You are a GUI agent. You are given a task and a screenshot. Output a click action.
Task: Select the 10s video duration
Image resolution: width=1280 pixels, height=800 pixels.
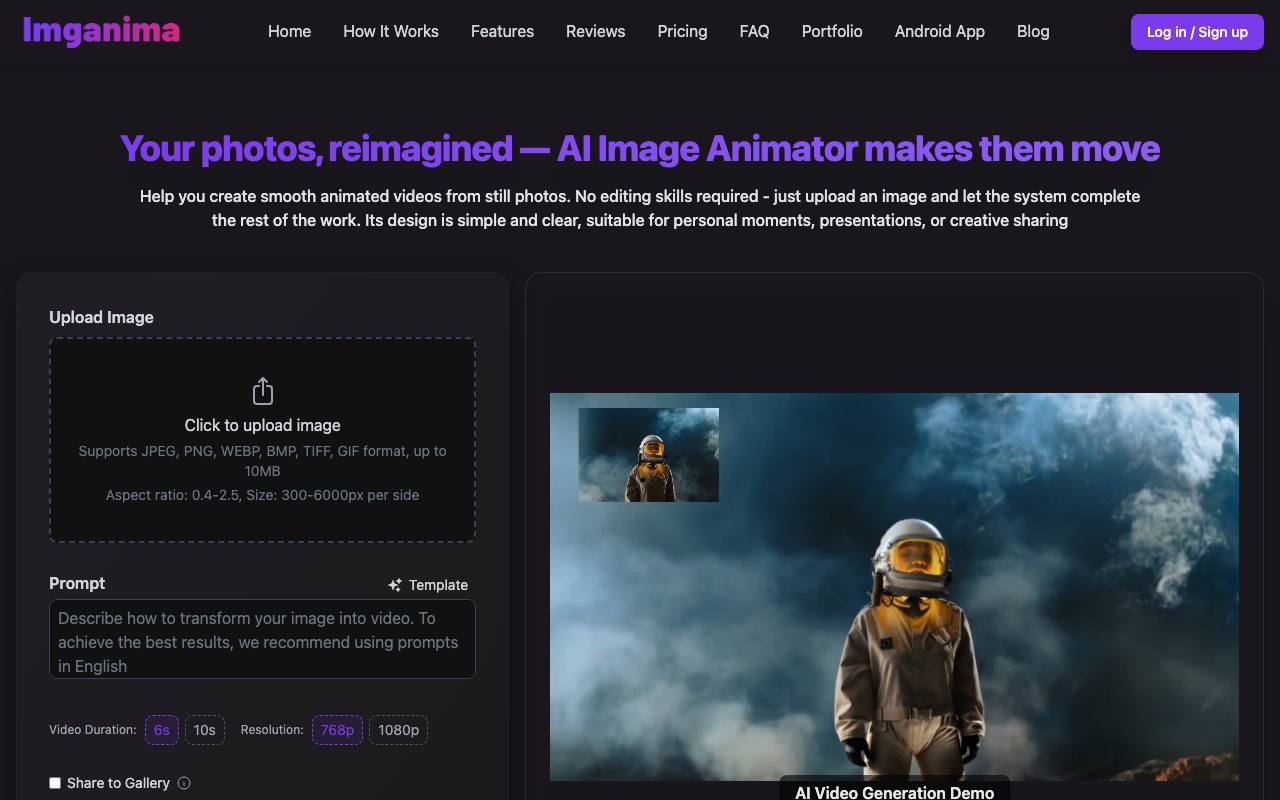(x=205, y=730)
